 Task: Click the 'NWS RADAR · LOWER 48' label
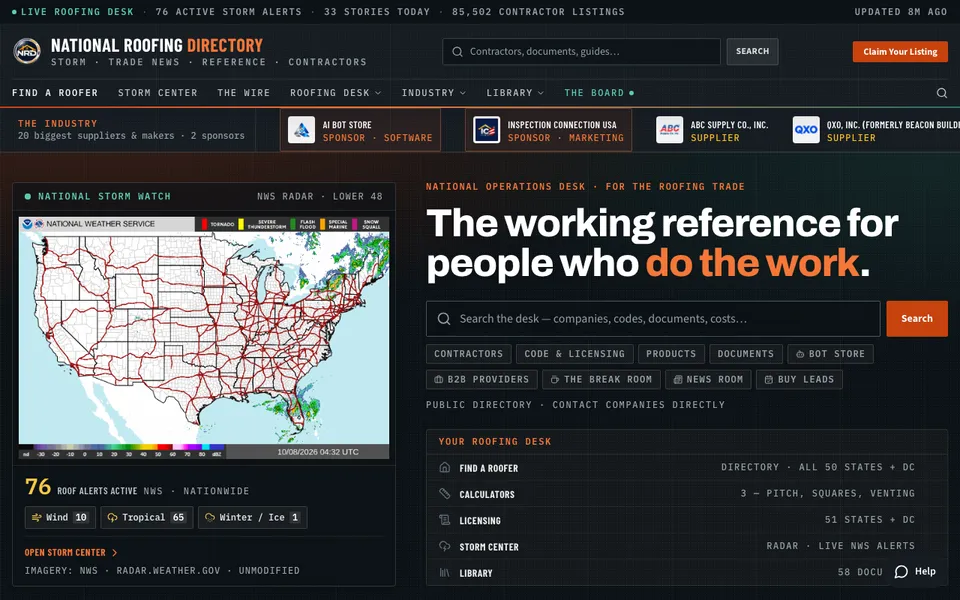click(x=320, y=197)
